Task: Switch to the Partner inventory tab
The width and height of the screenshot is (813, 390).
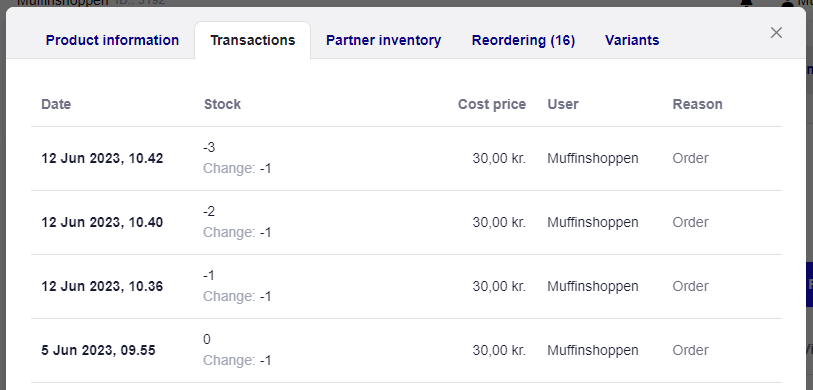Action: tap(383, 40)
